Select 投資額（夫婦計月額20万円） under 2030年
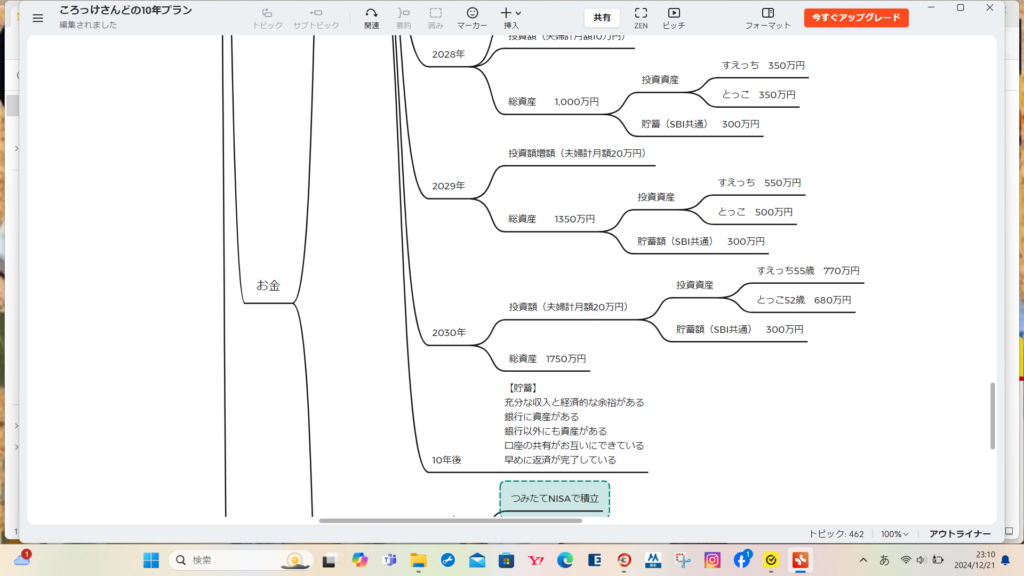Viewport: 1024px width, 576px height. (568, 306)
